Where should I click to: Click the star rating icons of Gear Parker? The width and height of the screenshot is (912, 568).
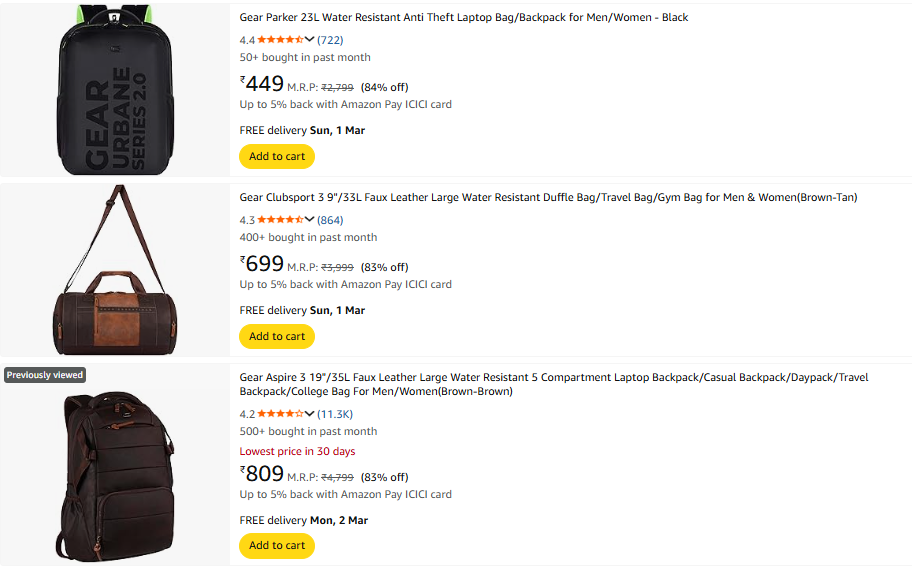point(280,40)
